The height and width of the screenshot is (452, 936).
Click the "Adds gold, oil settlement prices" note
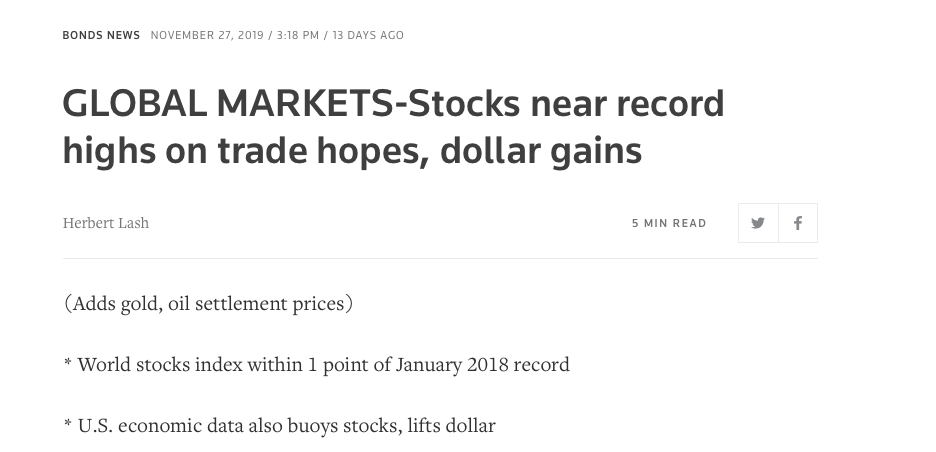pos(208,303)
